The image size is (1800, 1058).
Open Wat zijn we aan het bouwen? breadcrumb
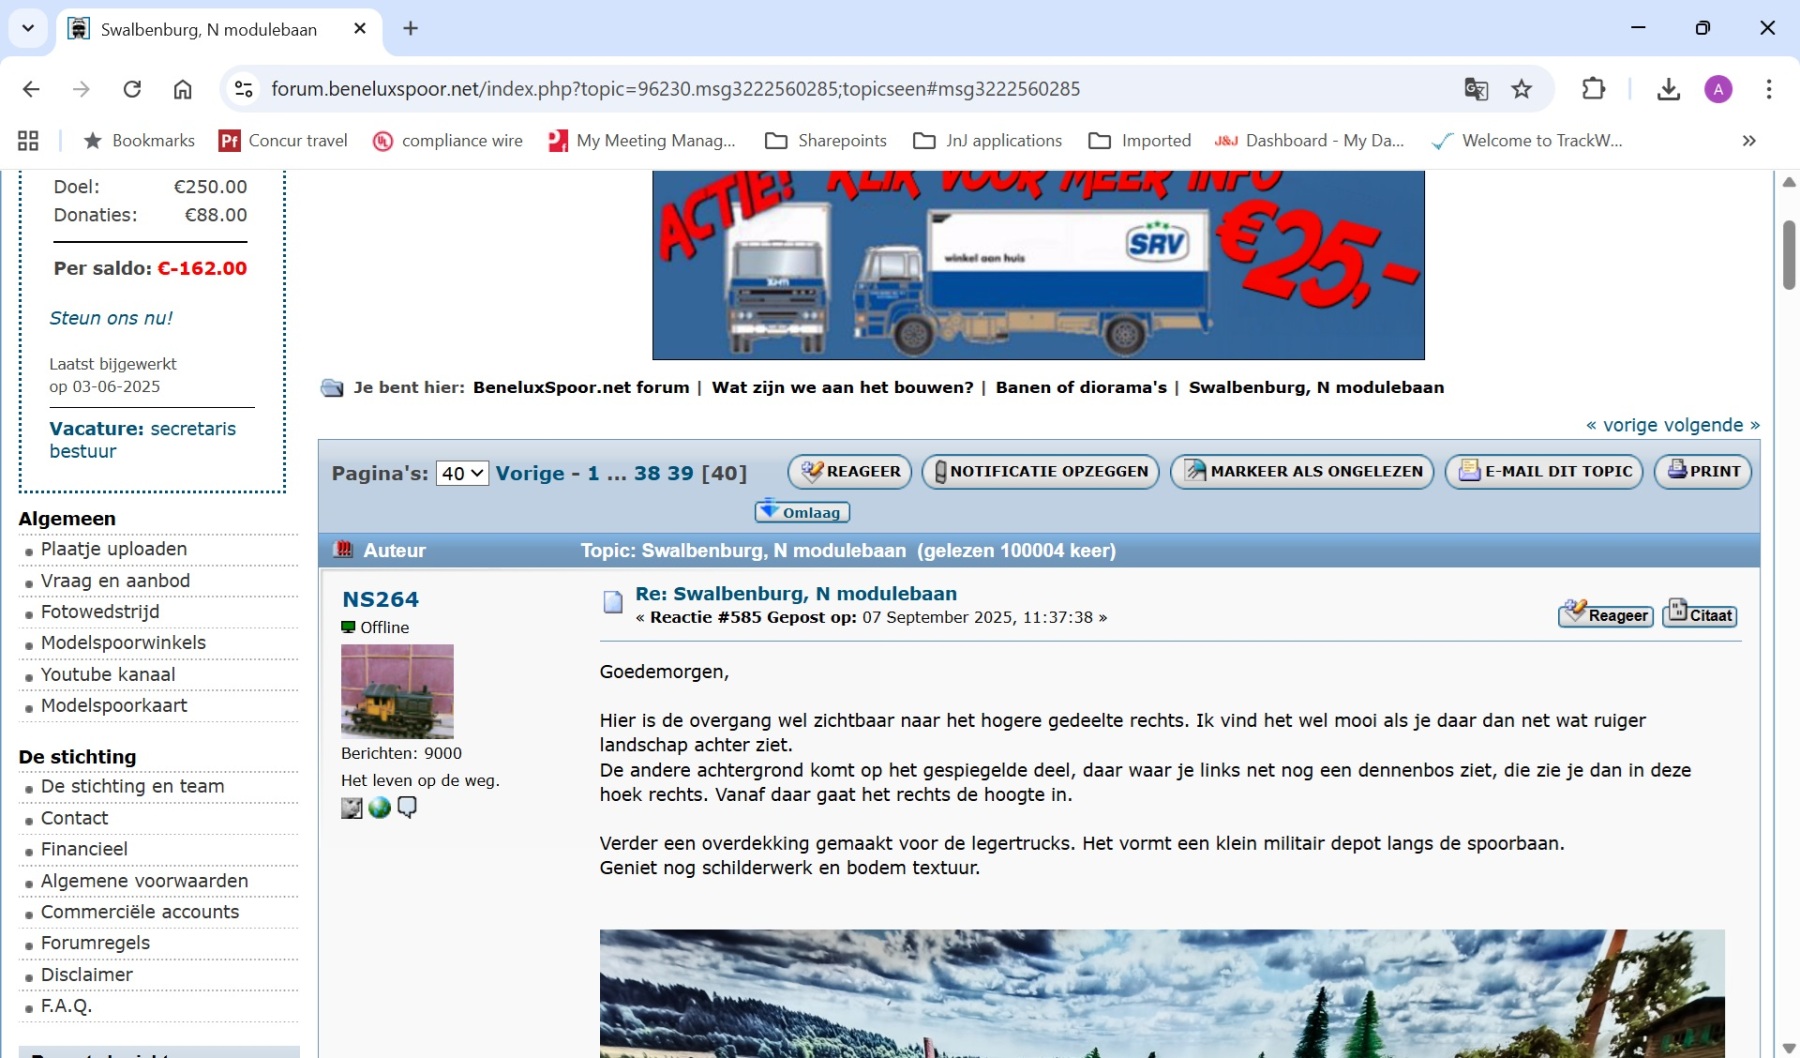pyautogui.click(x=842, y=387)
